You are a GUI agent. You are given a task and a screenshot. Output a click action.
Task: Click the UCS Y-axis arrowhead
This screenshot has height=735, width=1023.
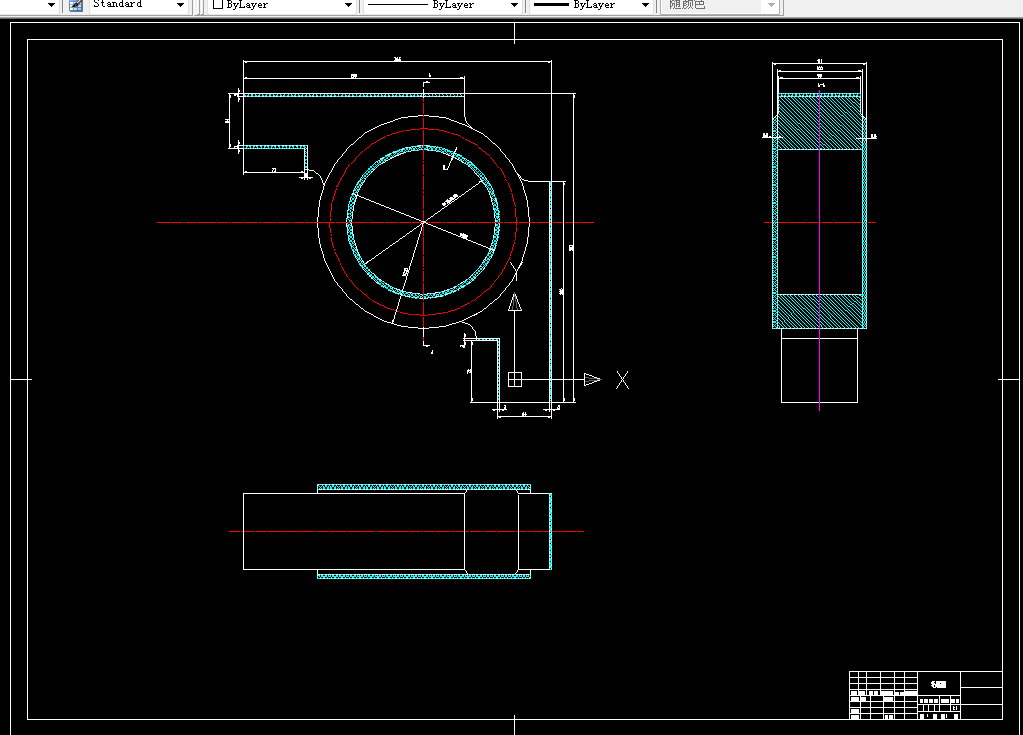coord(515,302)
